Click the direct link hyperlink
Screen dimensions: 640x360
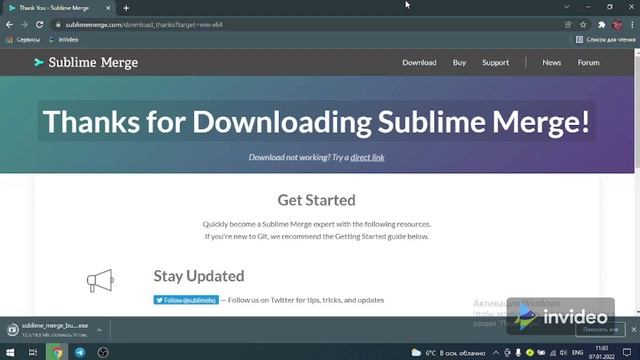pyautogui.click(x=367, y=157)
